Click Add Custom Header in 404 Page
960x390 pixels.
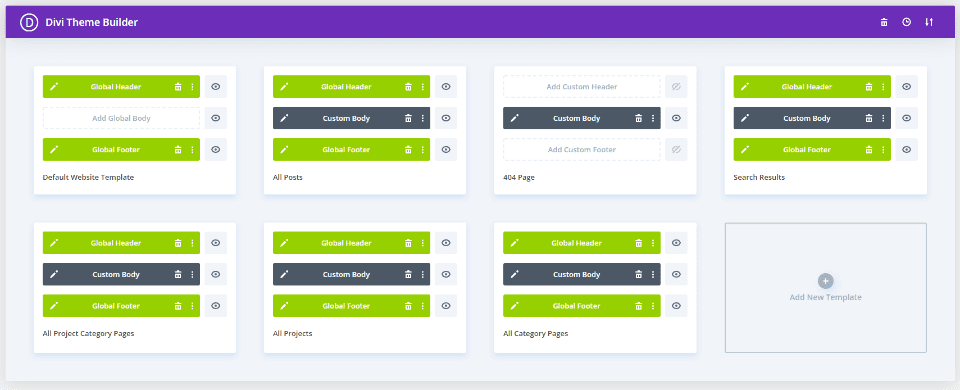click(582, 87)
